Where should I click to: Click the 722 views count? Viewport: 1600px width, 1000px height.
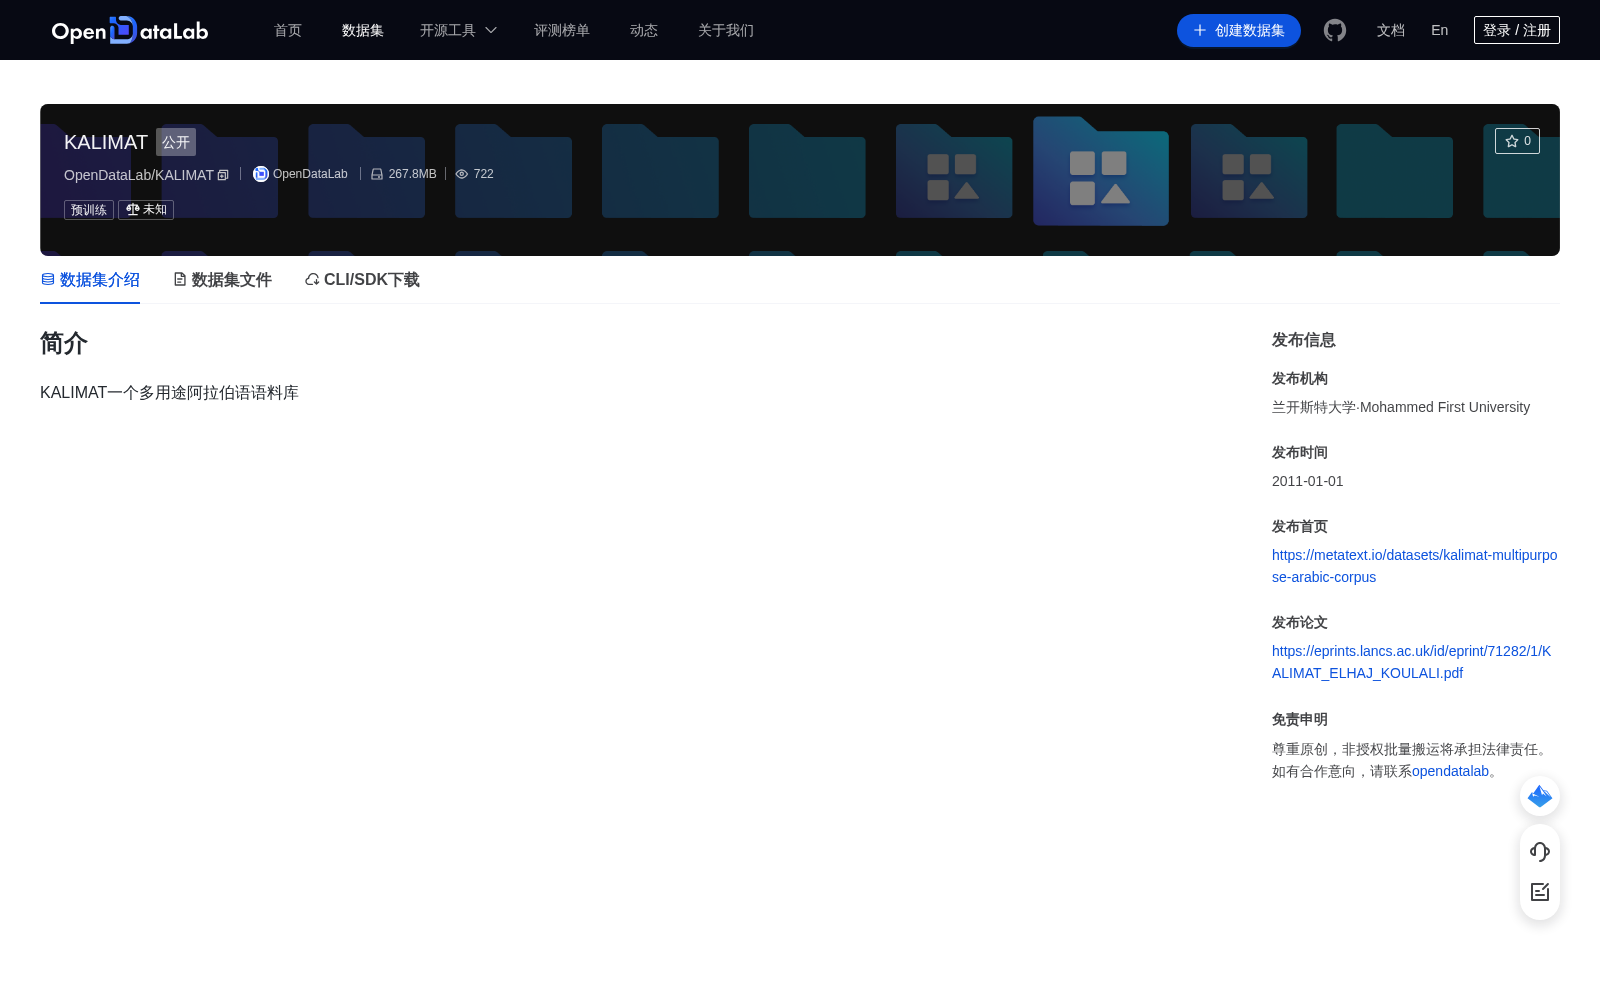[x=484, y=174]
